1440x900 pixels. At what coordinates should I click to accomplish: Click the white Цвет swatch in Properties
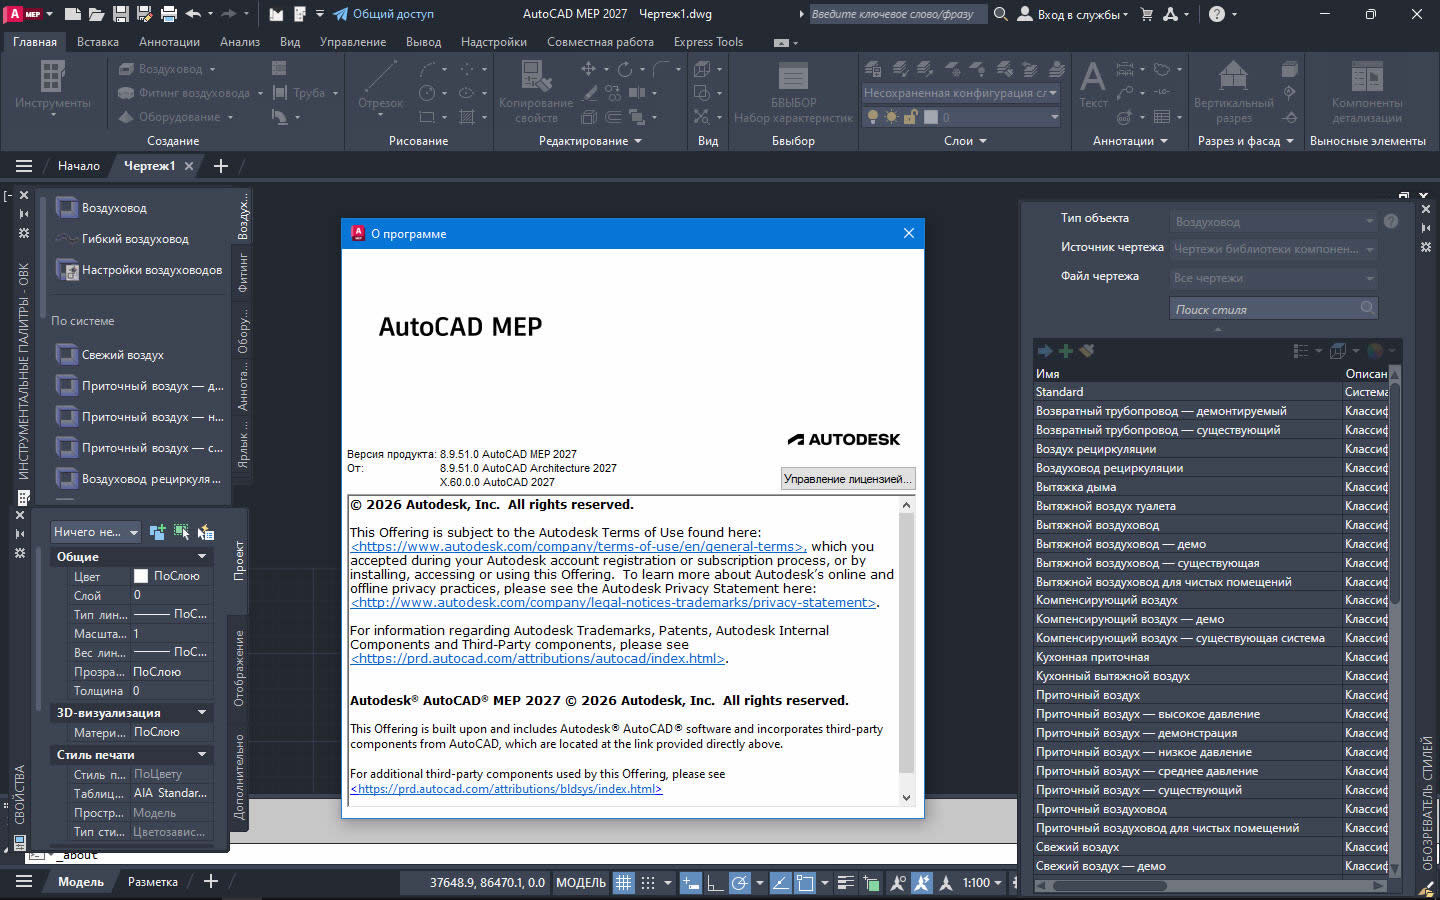[x=141, y=576]
